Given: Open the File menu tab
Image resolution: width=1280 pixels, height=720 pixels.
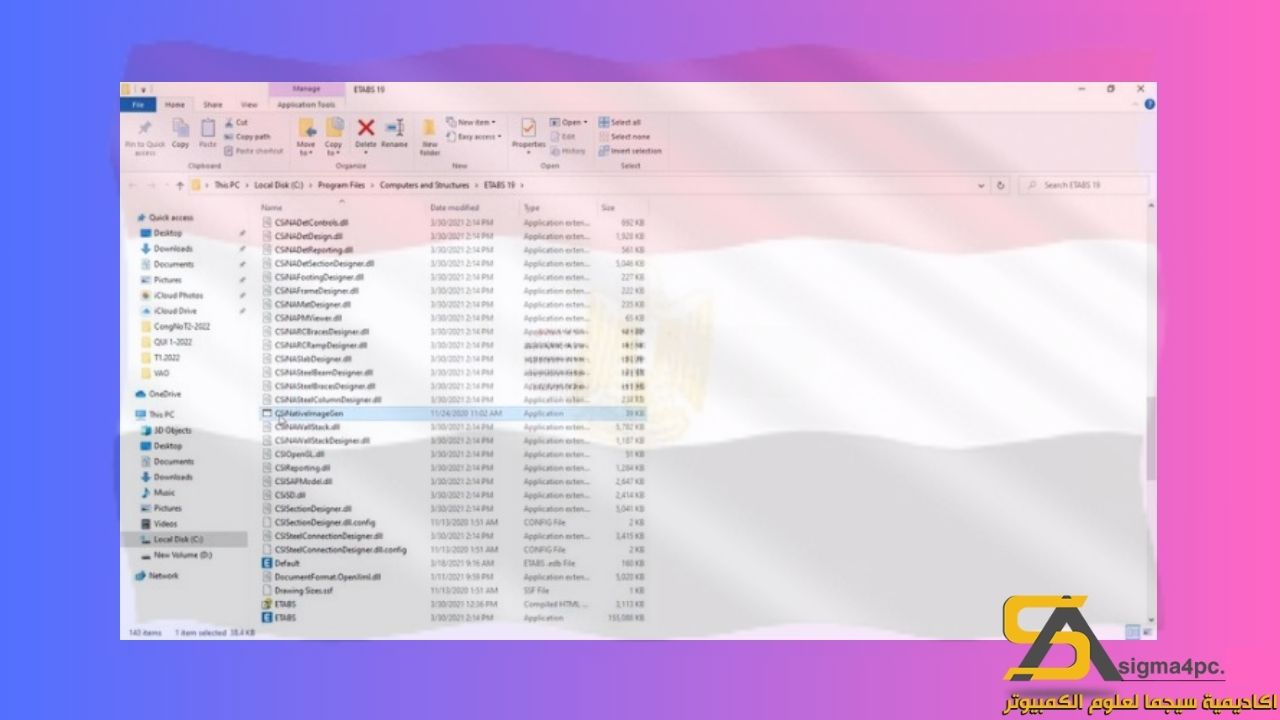Looking at the screenshot, I should pos(138,104).
